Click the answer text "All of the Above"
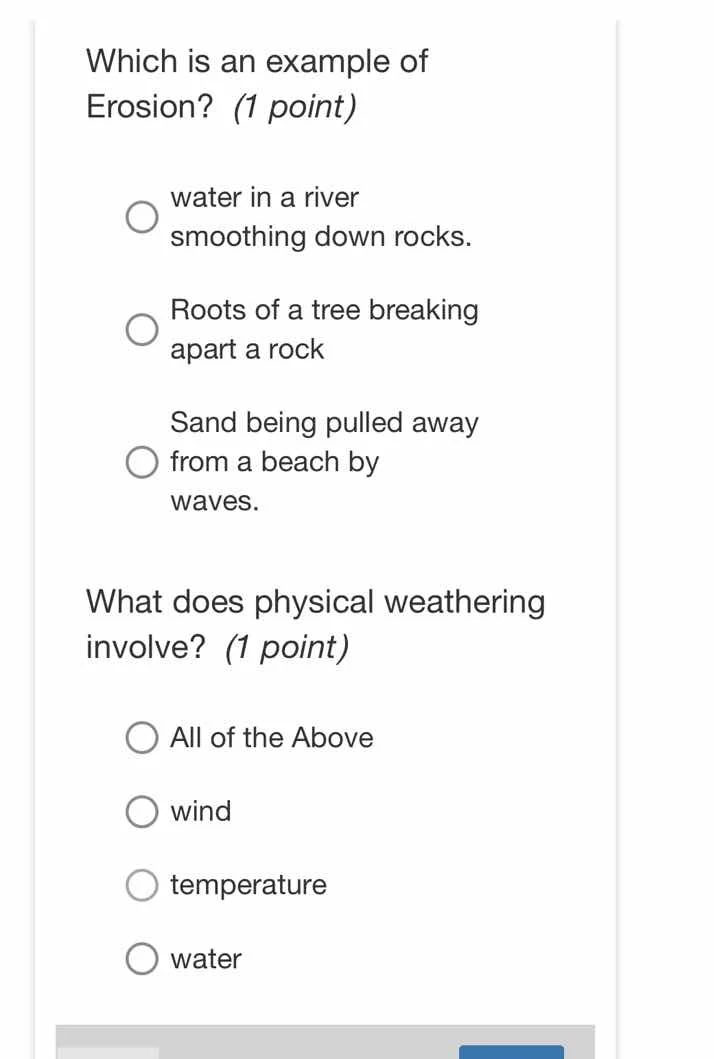Viewport: 714px width, 1059px height. pos(271,737)
